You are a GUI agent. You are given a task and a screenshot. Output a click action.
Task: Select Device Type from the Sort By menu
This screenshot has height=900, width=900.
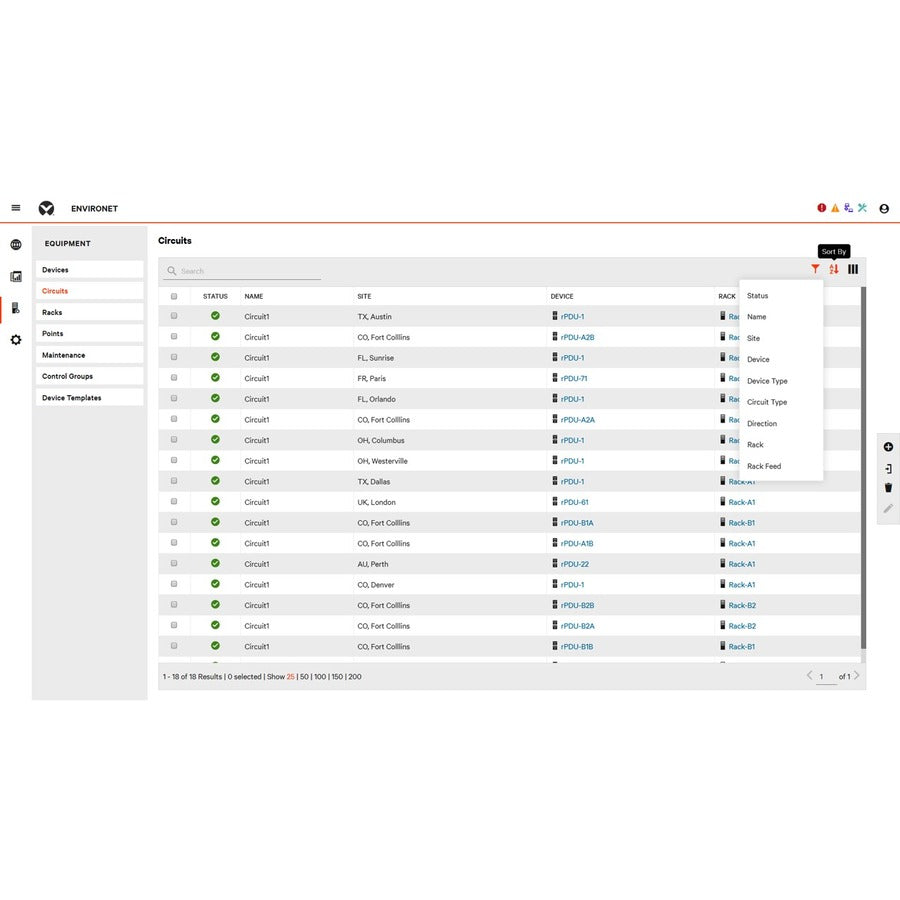(x=766, y=380)
